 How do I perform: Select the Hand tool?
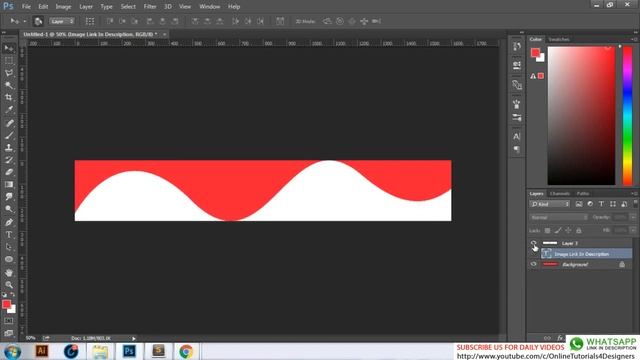click(x=9, y=272)
